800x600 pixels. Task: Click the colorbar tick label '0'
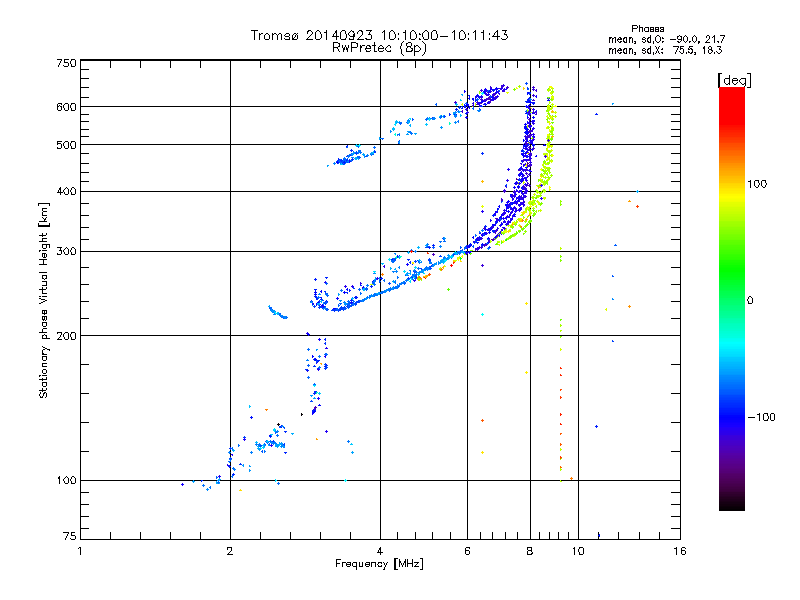click(750, 301)
